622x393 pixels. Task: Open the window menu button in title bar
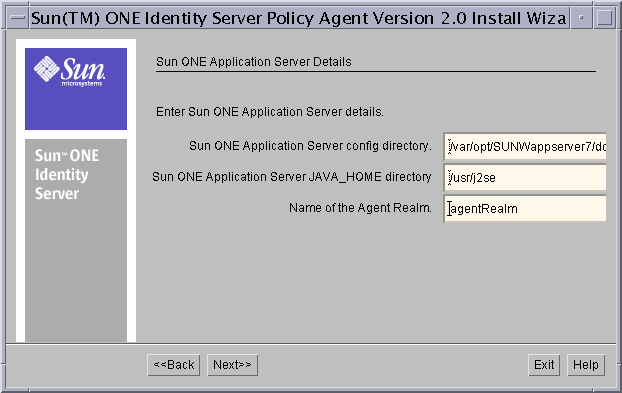tap(17, 18)
